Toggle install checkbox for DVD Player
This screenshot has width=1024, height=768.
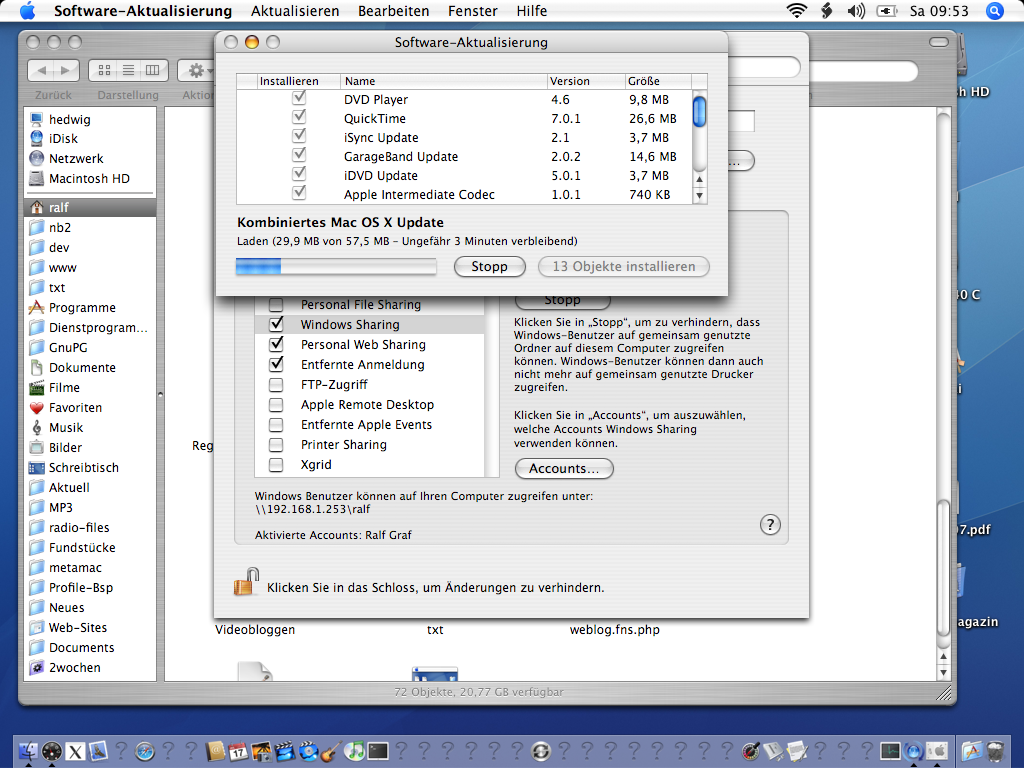coord(299,98)
